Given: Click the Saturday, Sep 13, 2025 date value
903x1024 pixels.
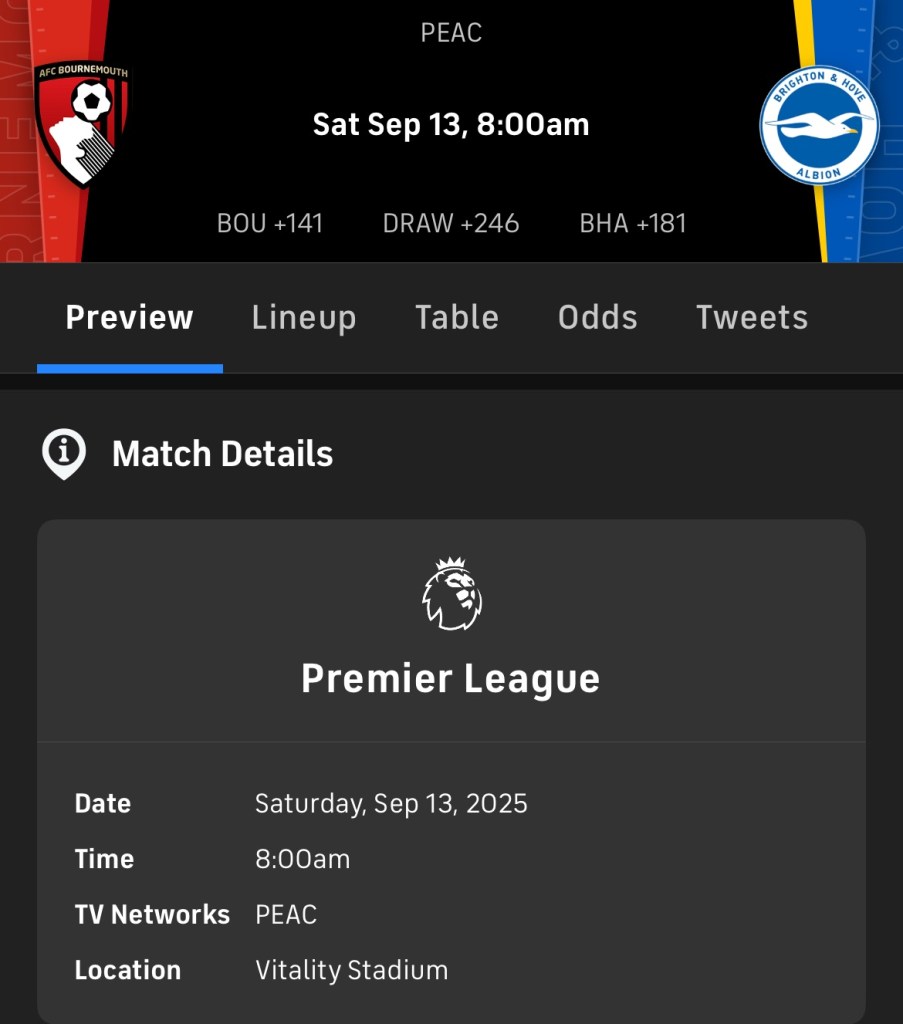Looking at the screenshot, I should point(391,804).
